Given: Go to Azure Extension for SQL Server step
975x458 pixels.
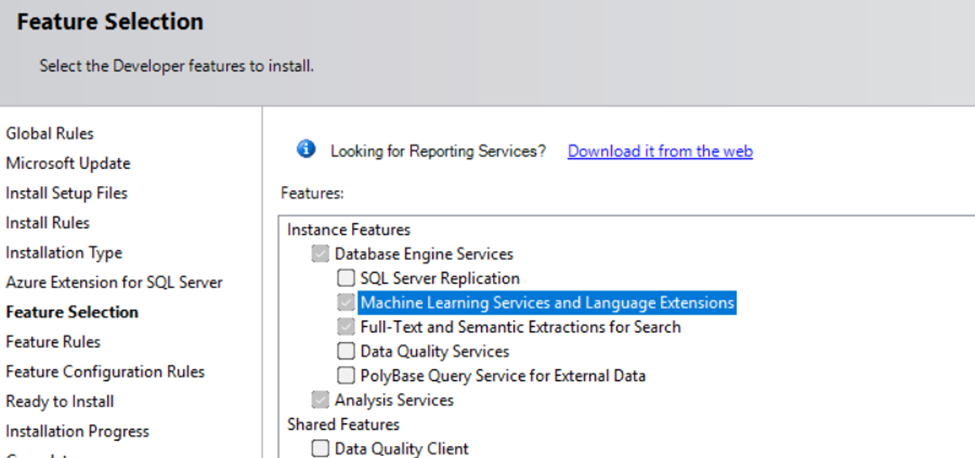Looking at the screenshot, I should pyautogui.click(x=114, y=282).
